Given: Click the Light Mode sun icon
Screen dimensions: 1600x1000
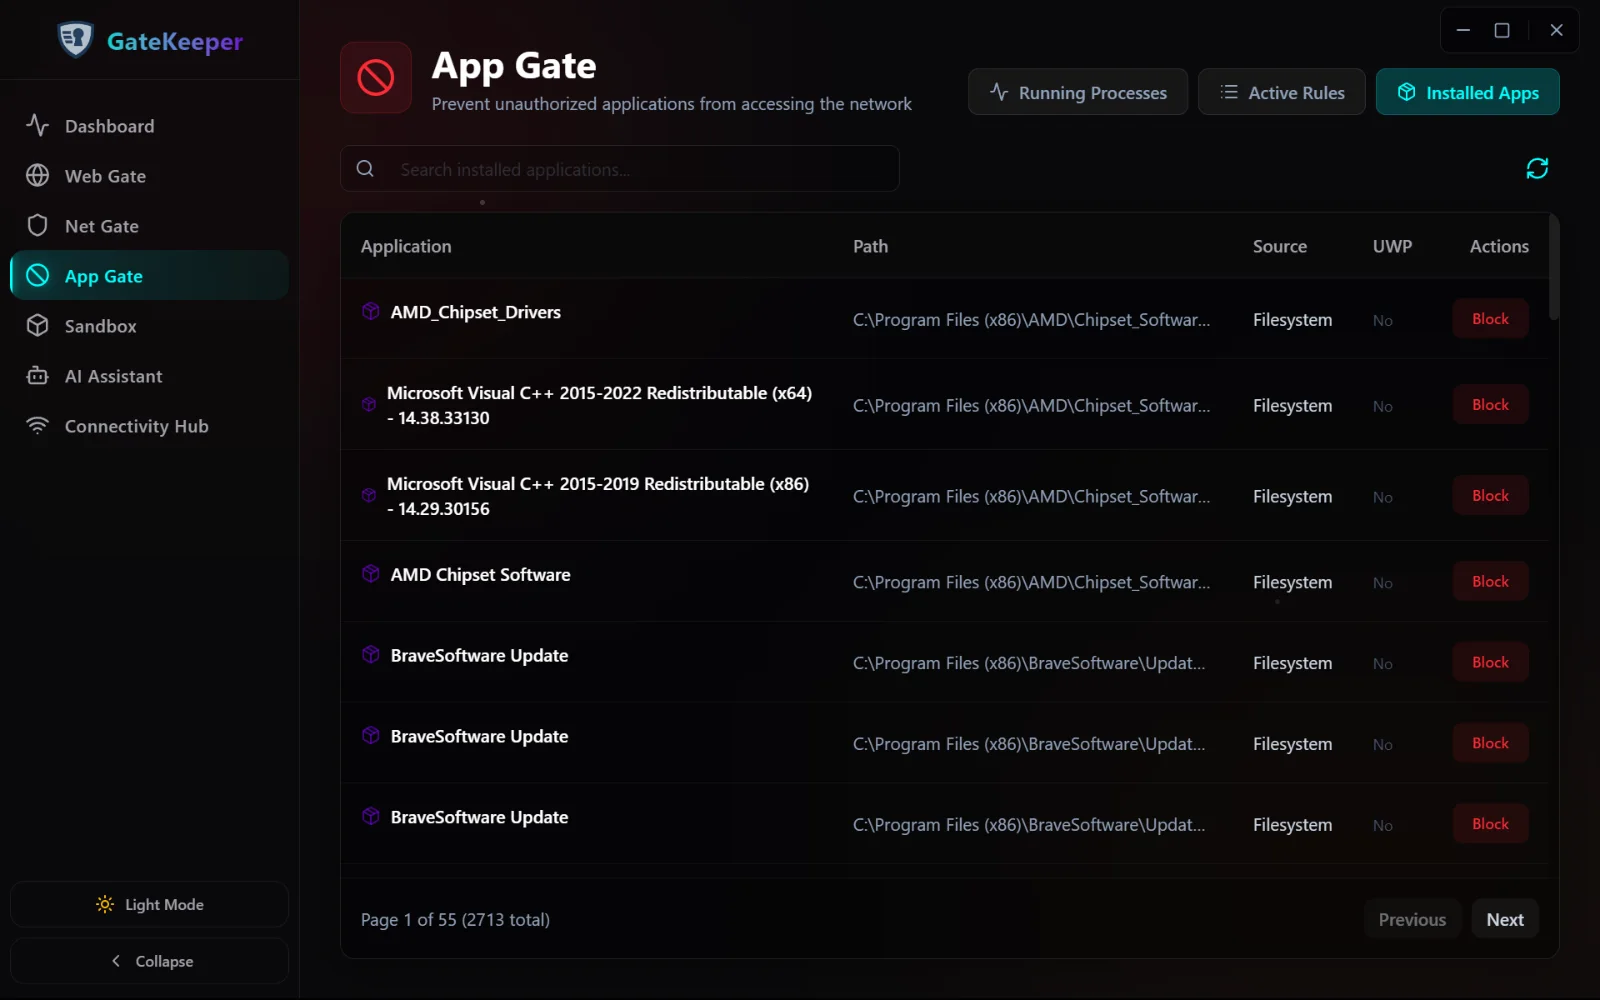Looking at the screenshot, I should pyautogui.click(x=105, y=904).
